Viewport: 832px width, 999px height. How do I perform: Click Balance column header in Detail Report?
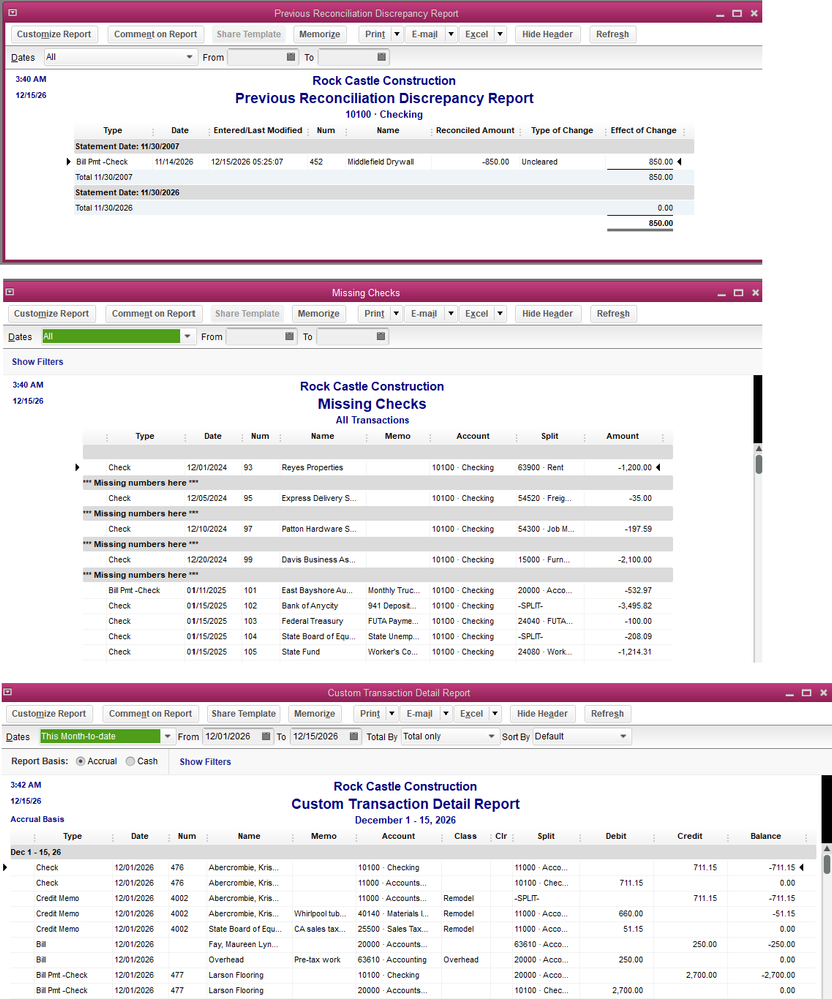click(x=766, y=836)
